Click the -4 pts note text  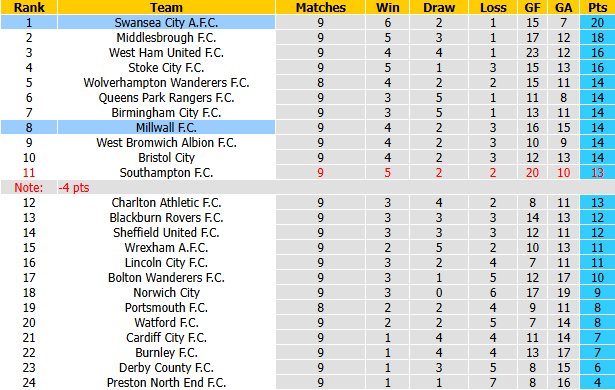point(74,188)
